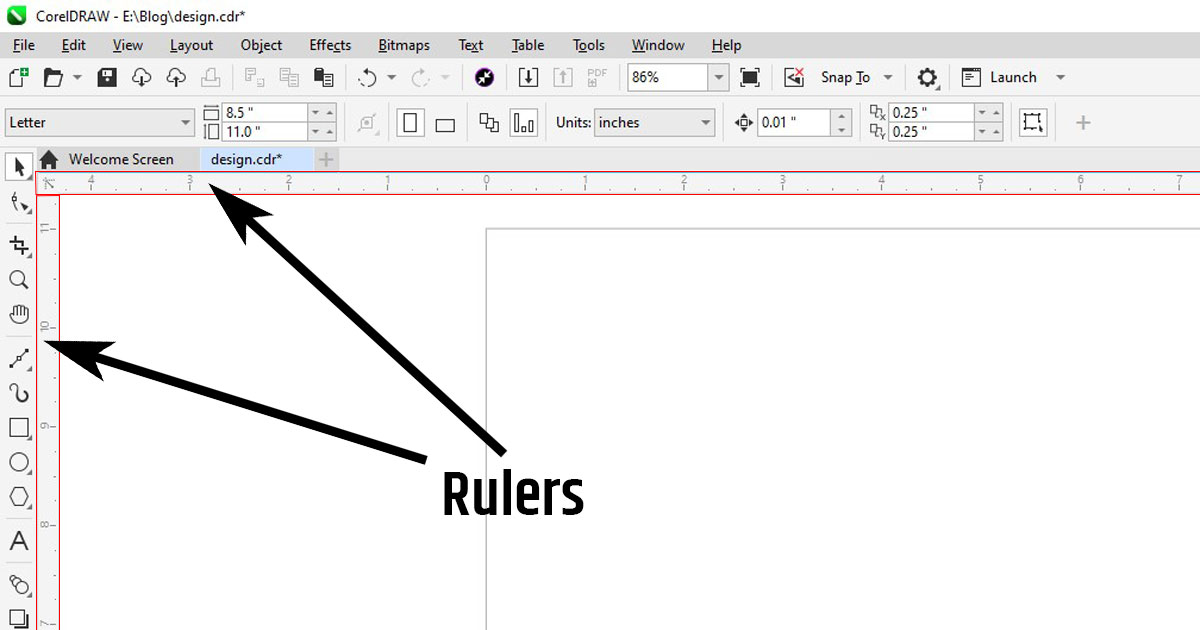Click the Snap To button
The height and width of the screenshot is (630, 1200).
845,77
